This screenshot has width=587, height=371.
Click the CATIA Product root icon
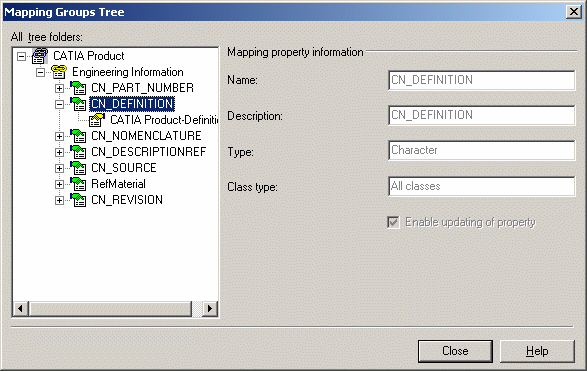click(x=40, y=56)
